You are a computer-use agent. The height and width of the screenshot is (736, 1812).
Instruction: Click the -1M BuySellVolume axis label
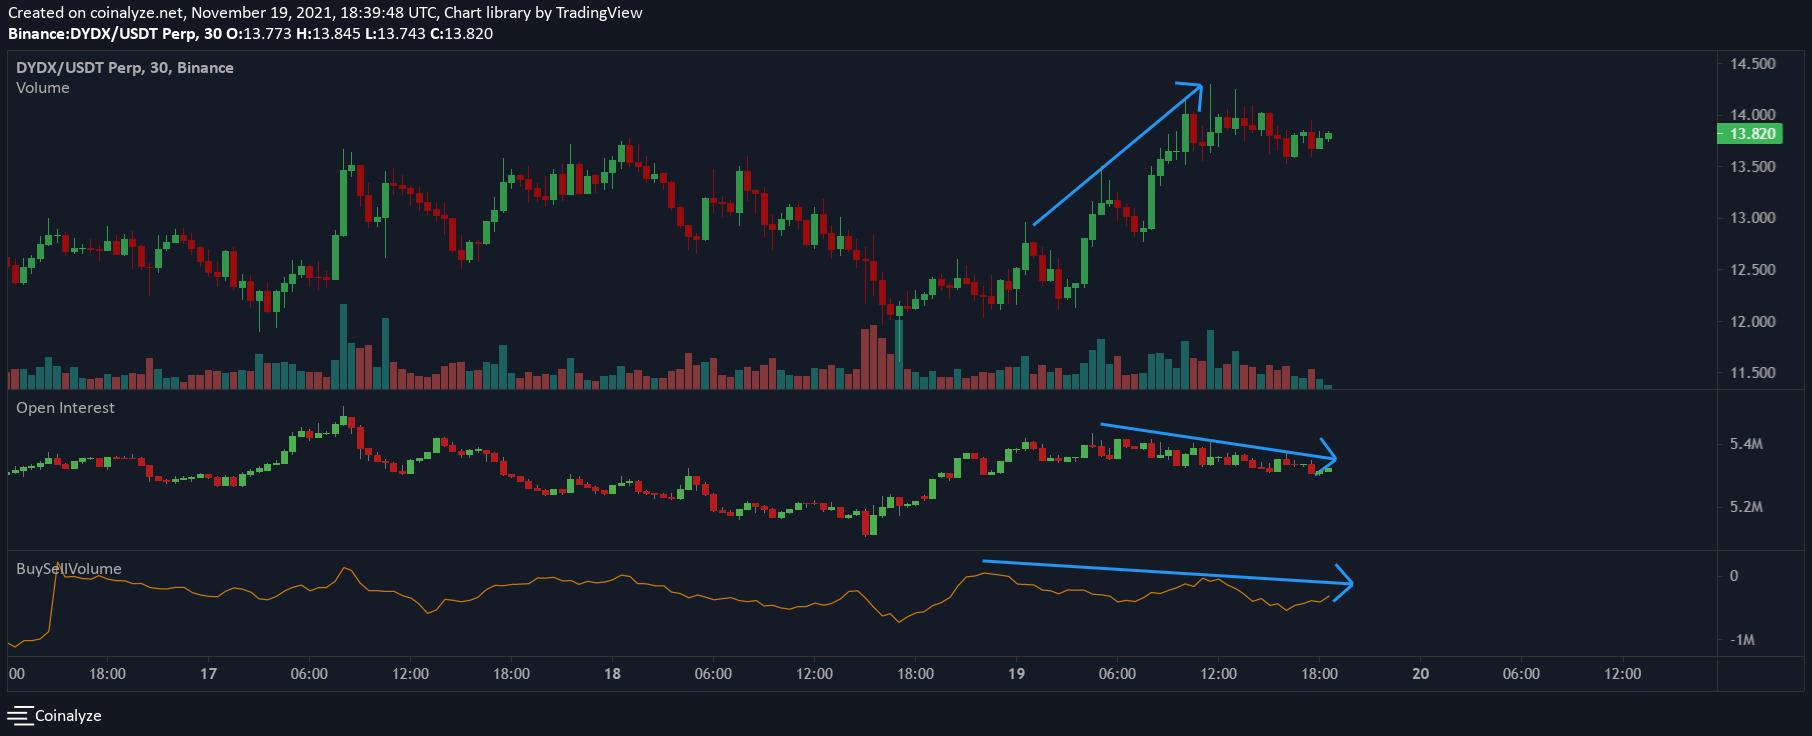click(x=1743, y=640)
